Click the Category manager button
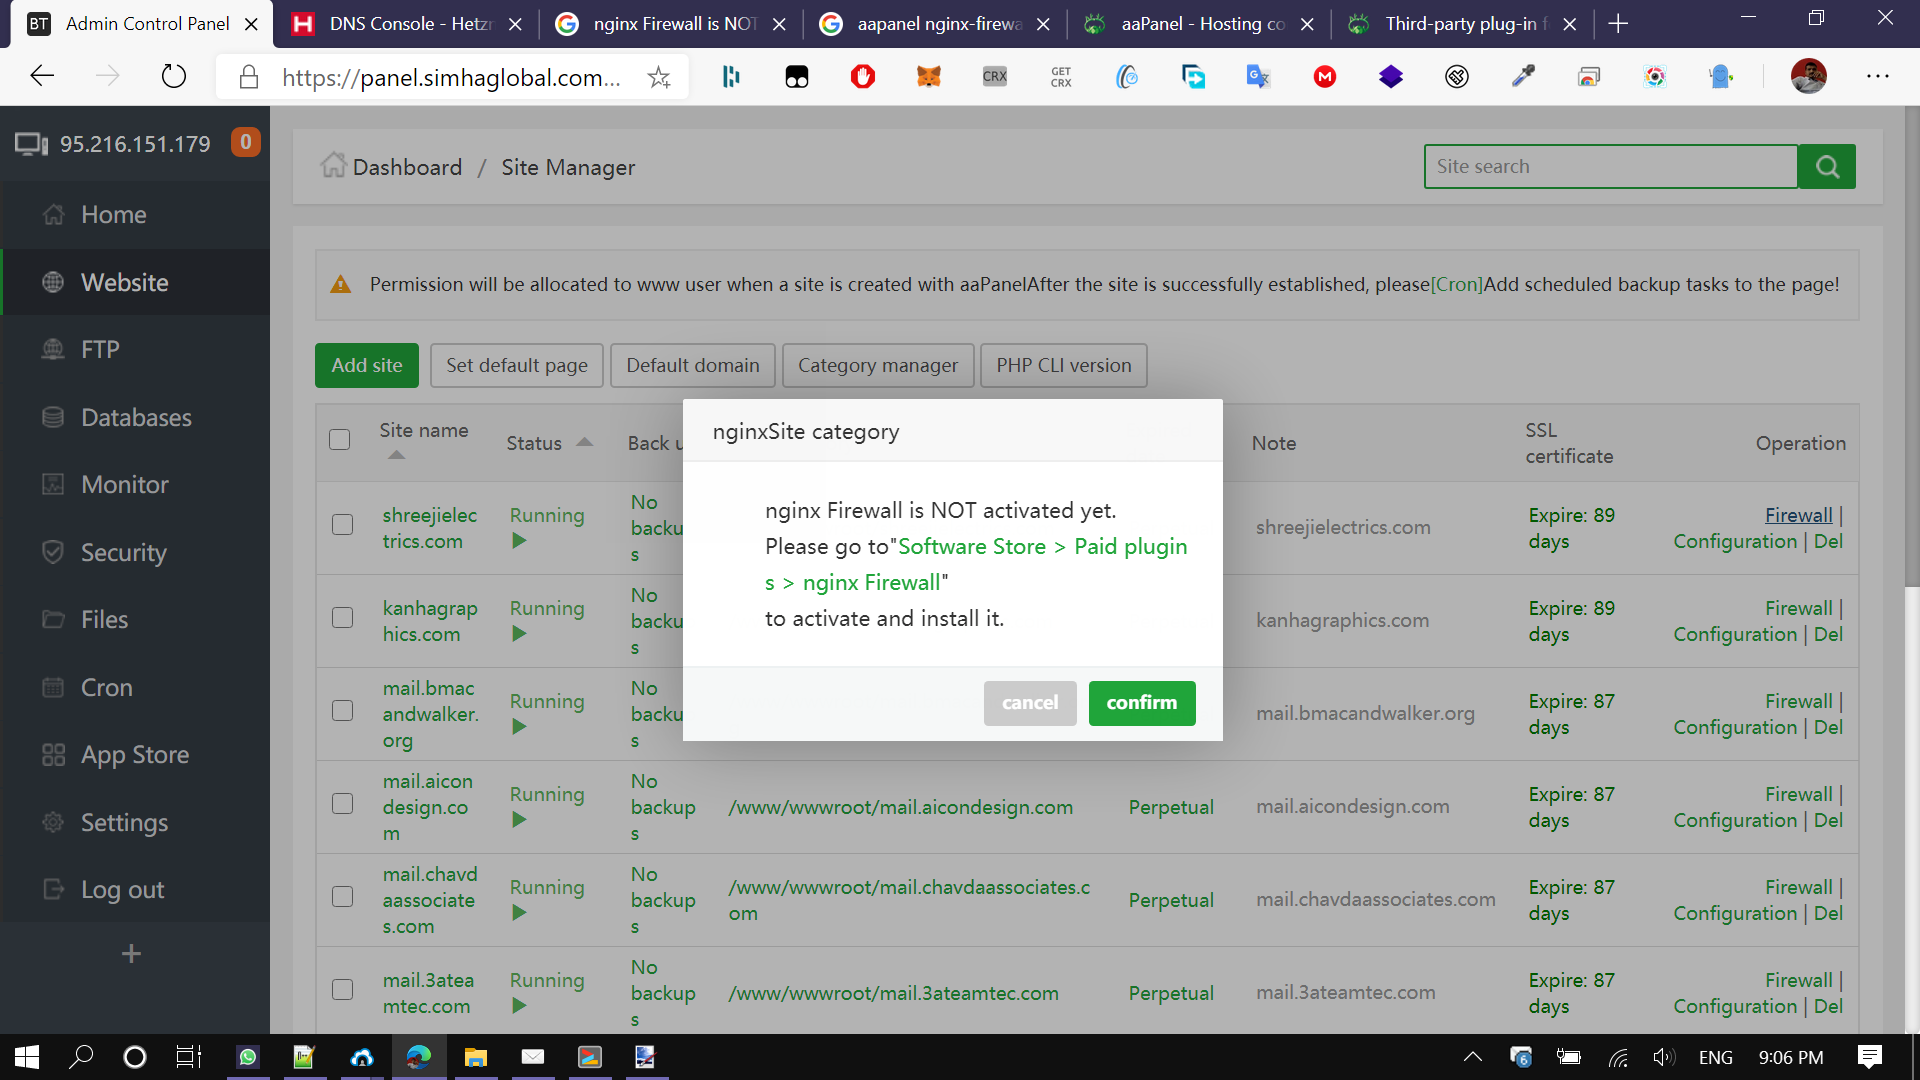 tap(878, 365)
